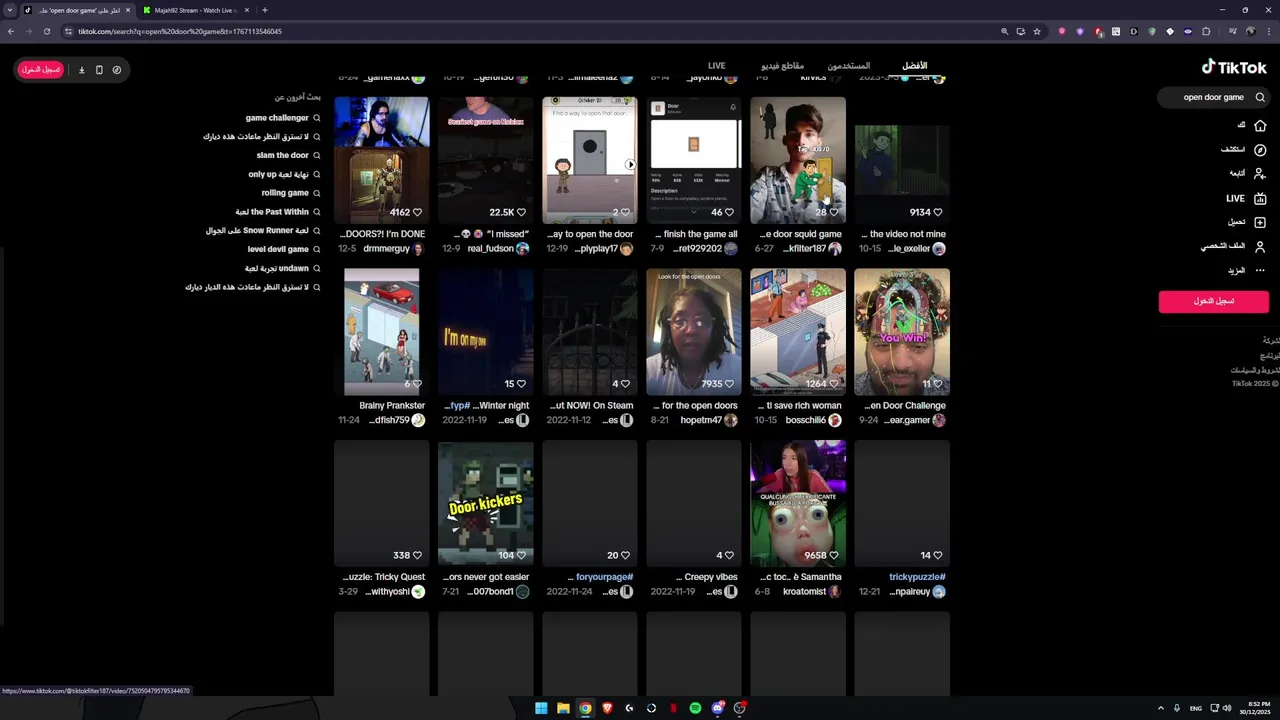The image size is (1280, 720).
Task: Click suggested search 'slam the door'
Action: pyautogui.click(x=282, y=155)
